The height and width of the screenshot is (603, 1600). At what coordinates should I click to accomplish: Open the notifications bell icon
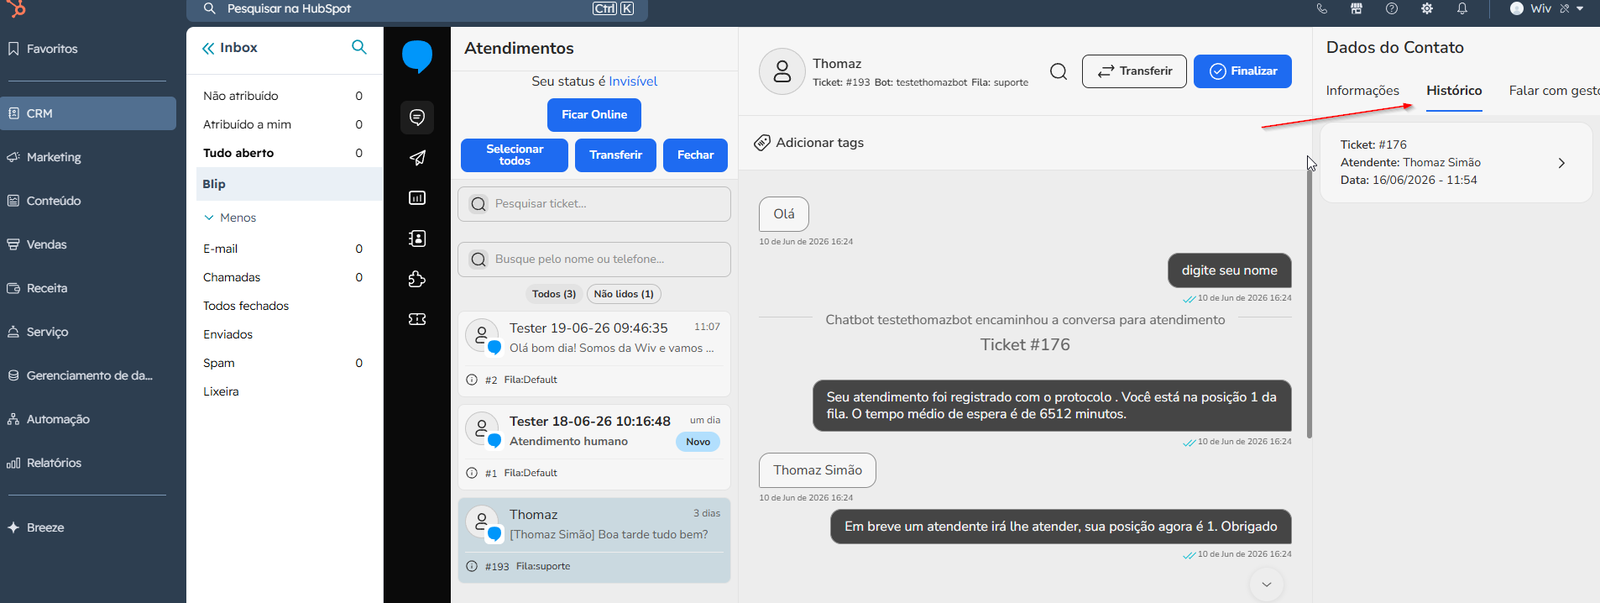point(1462,8)
